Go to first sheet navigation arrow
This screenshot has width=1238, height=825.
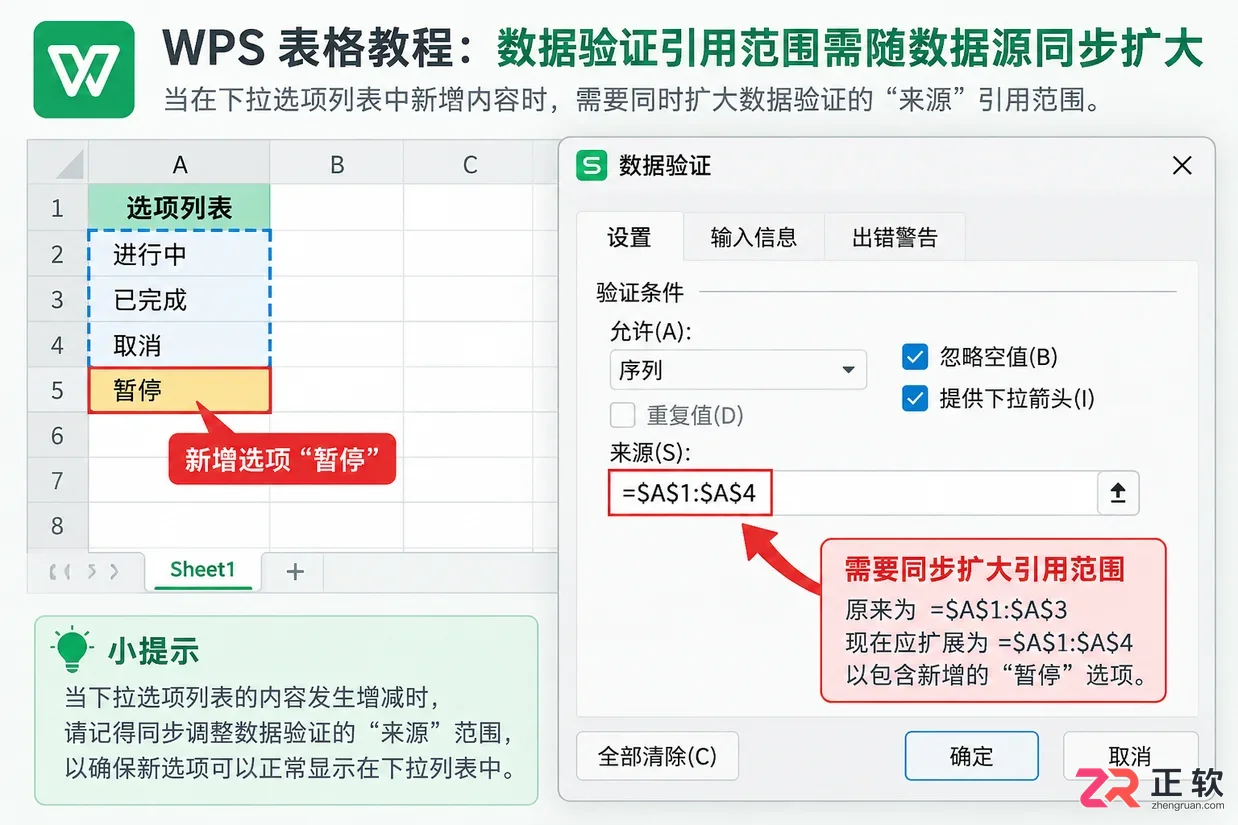coord(53,572)
